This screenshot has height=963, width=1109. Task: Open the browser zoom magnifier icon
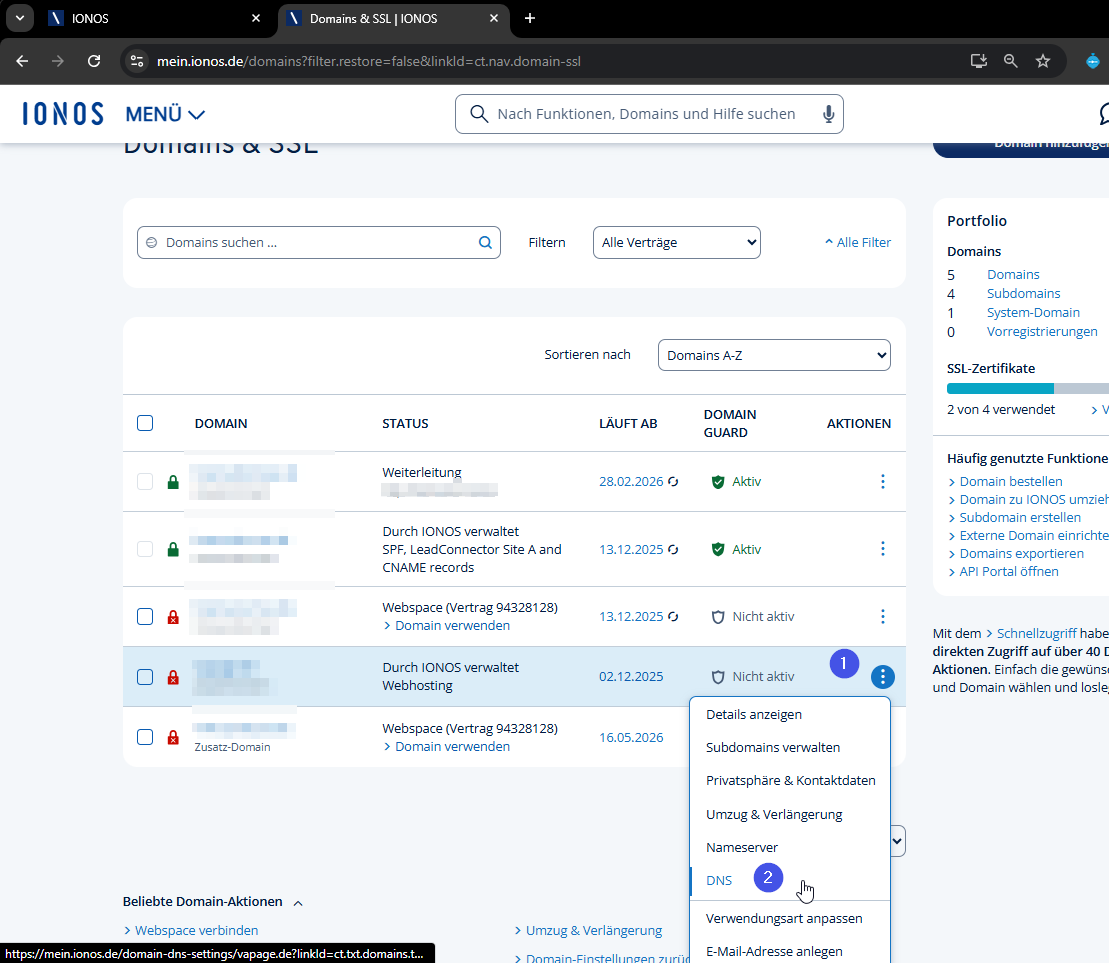1011,61
